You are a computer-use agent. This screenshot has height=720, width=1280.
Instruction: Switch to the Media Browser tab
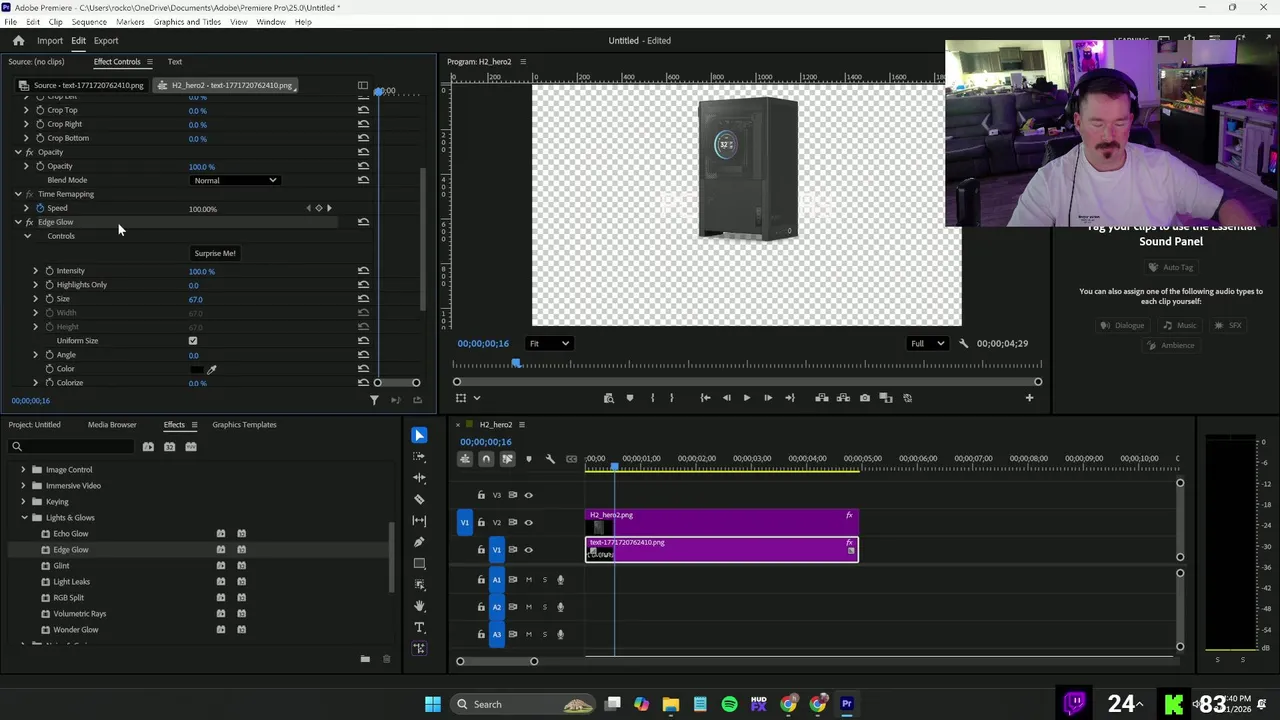coord(112,425)
